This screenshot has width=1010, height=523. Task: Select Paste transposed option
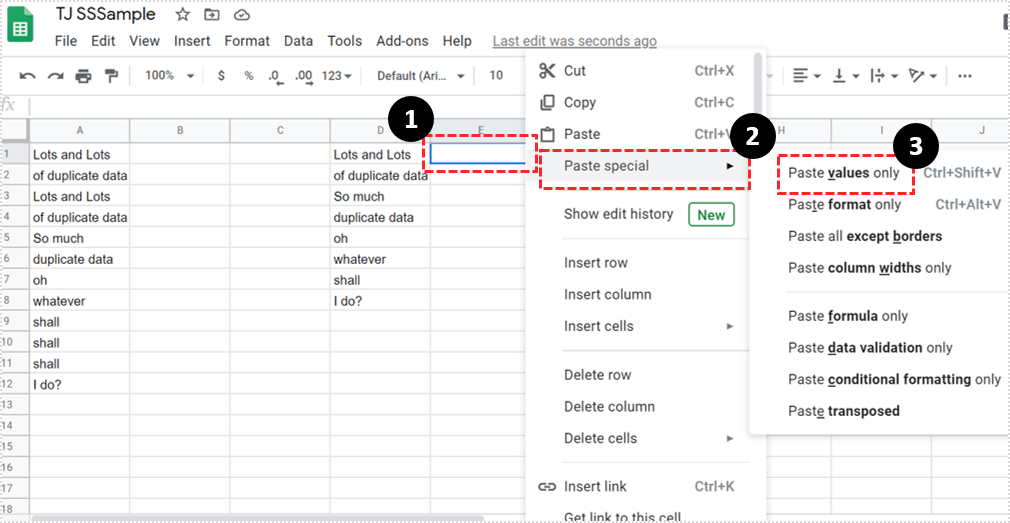tap(843, 411)
